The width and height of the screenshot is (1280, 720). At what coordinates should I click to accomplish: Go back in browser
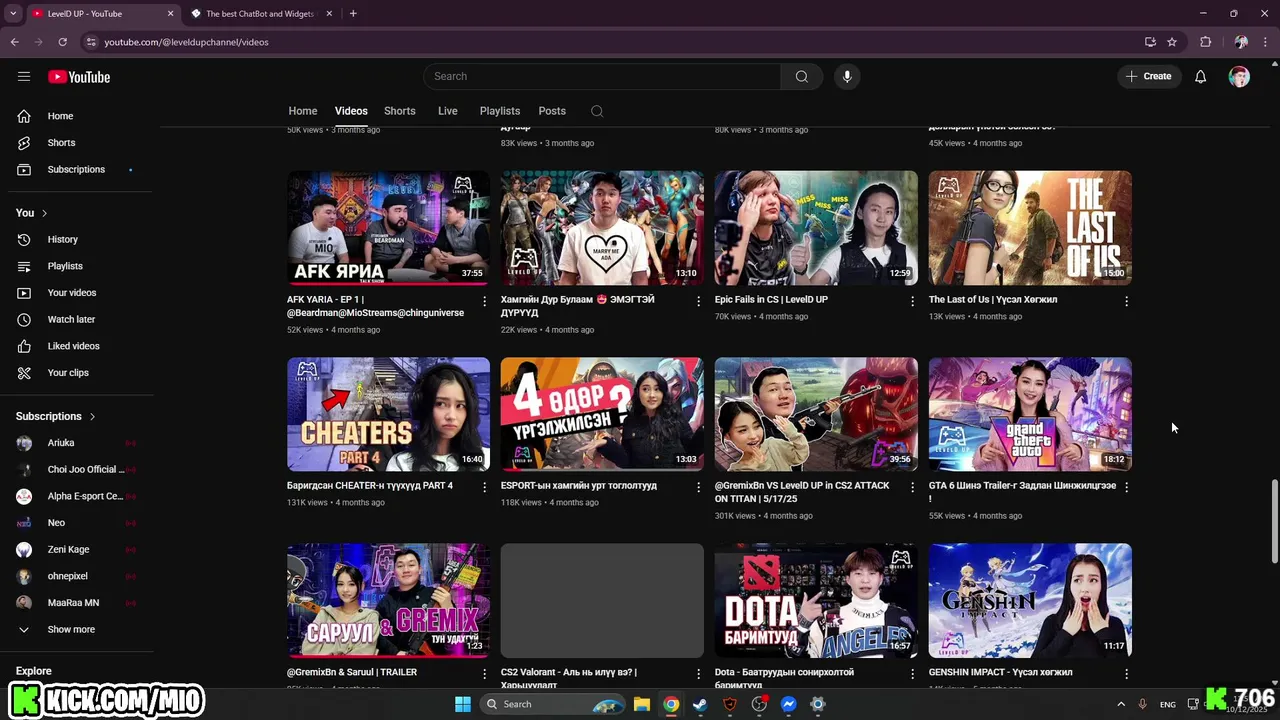[x=15, y=42]
